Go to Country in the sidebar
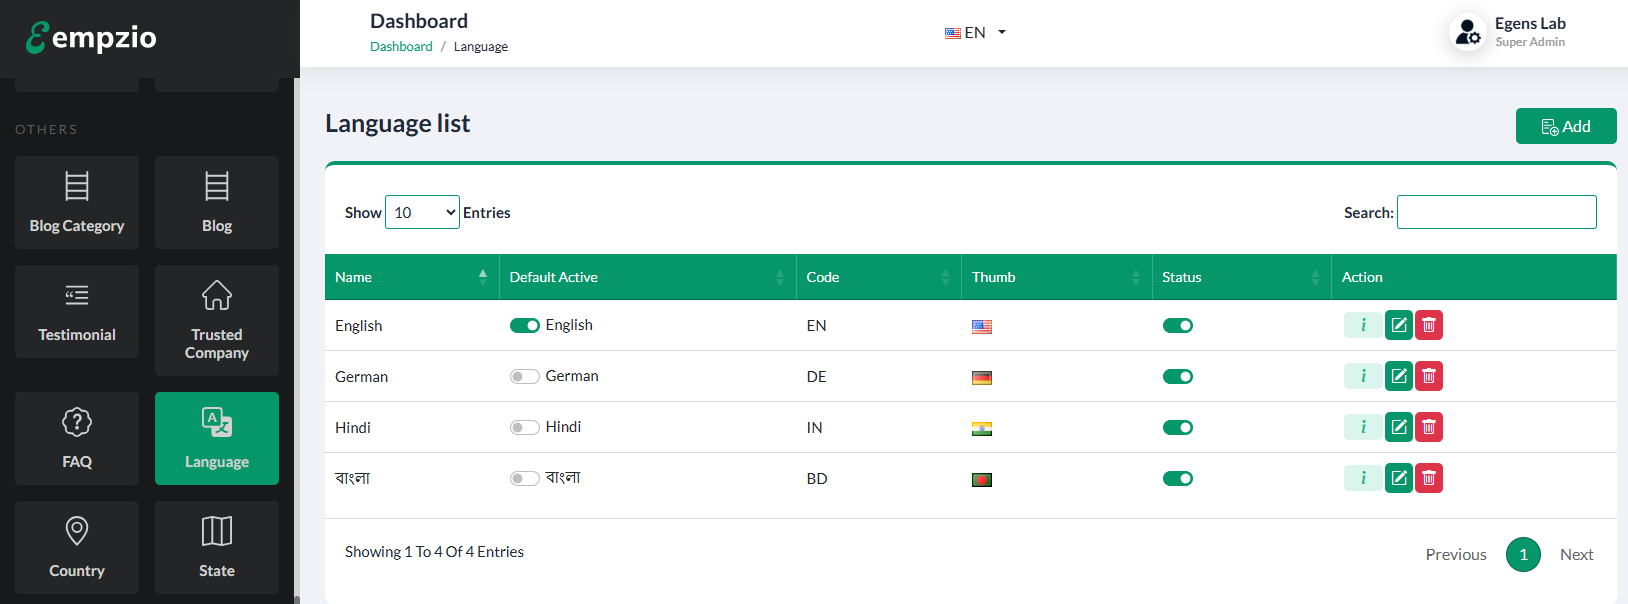 coord(77,547)
